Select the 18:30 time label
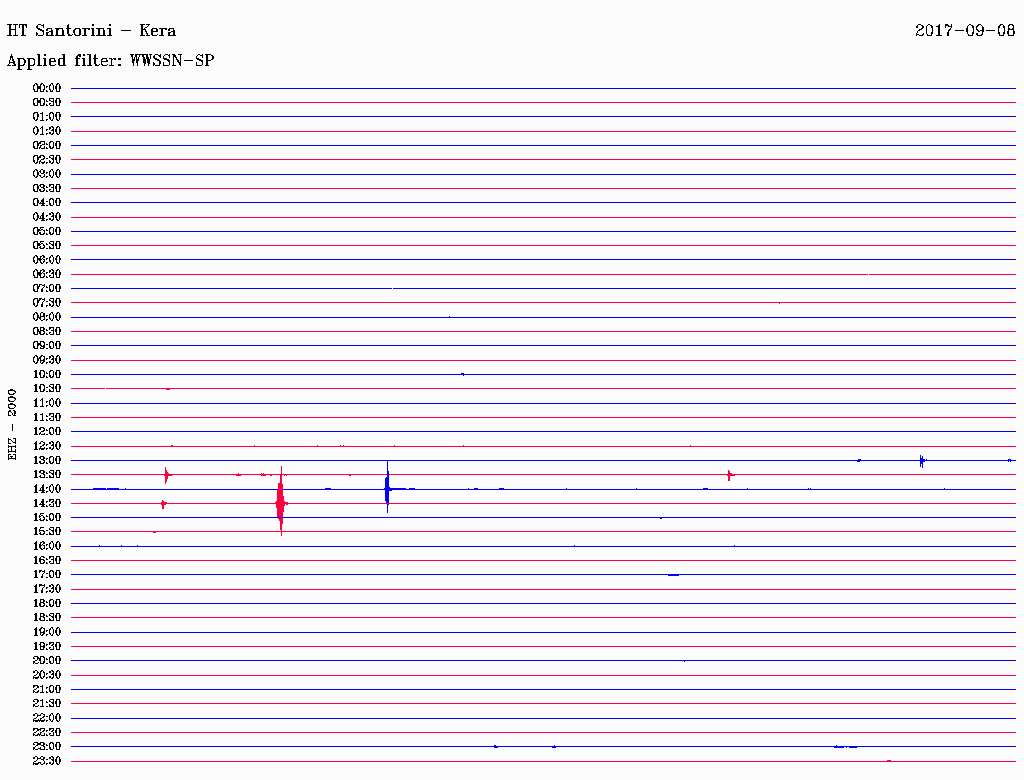The width and height of the screenshot is (1024, 780). click(47, 618)
